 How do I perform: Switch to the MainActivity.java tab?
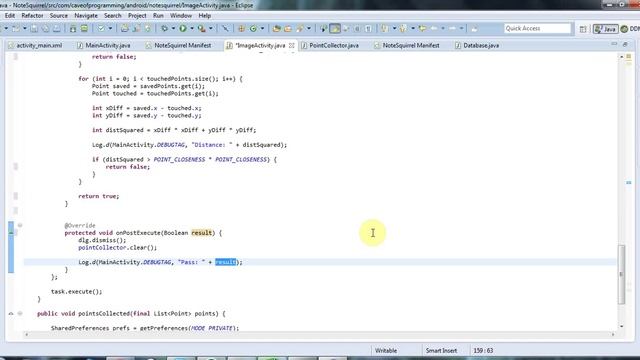coord(104,45)
